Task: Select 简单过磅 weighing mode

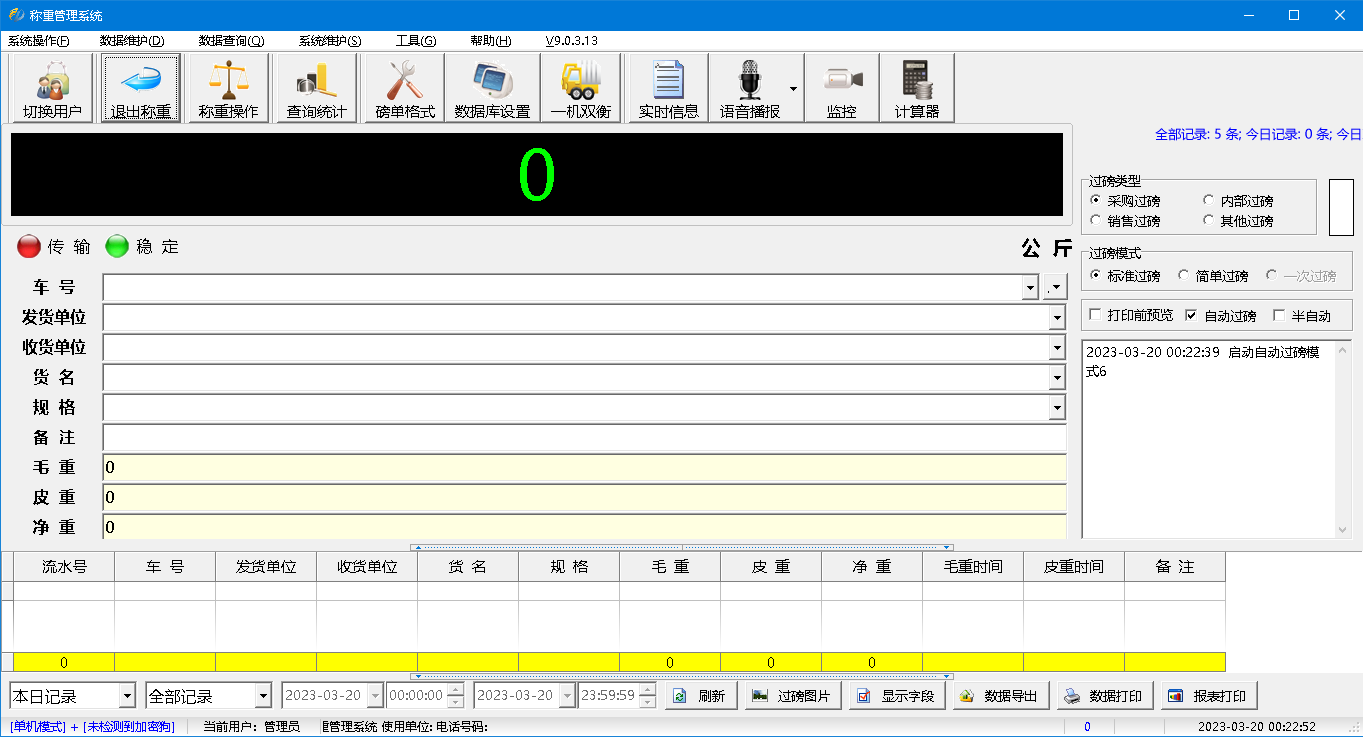Action: tap(1213, 276)
